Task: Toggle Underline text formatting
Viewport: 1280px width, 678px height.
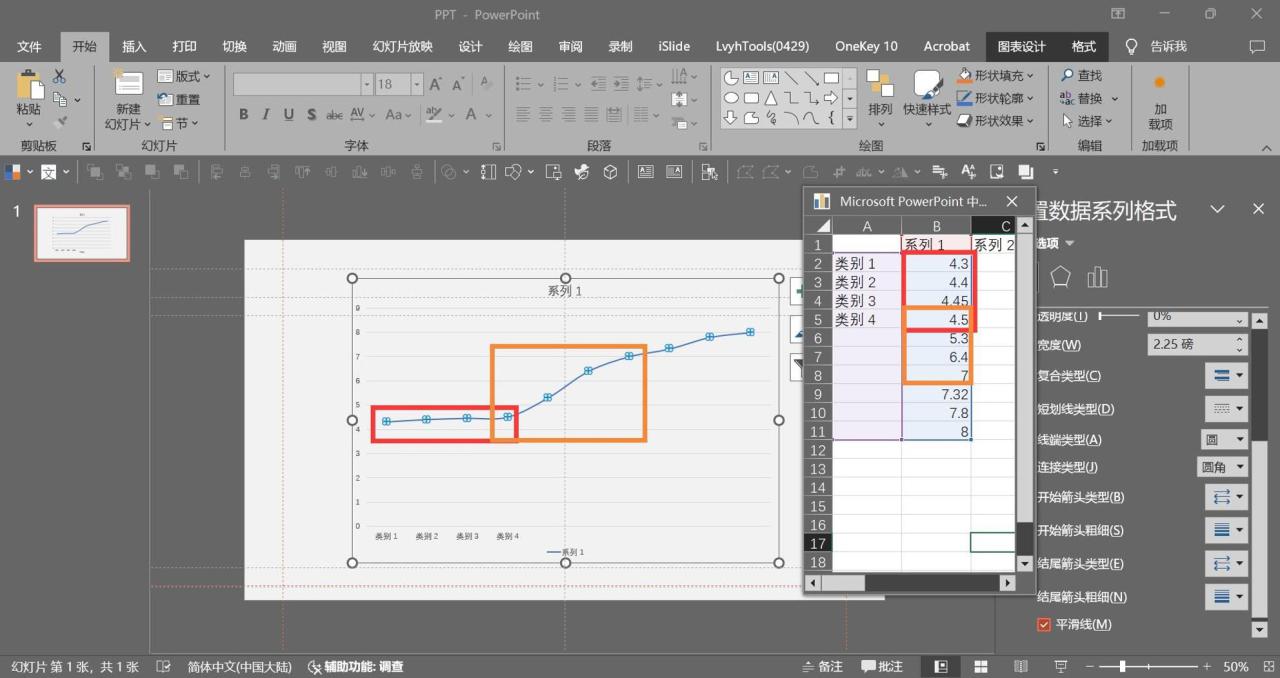Action: click(289, 115)
